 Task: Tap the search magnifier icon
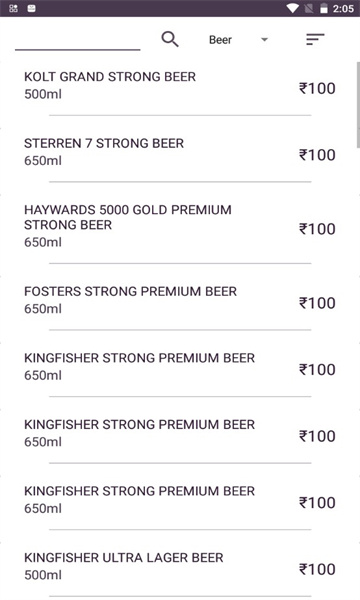tap(170, 39)
